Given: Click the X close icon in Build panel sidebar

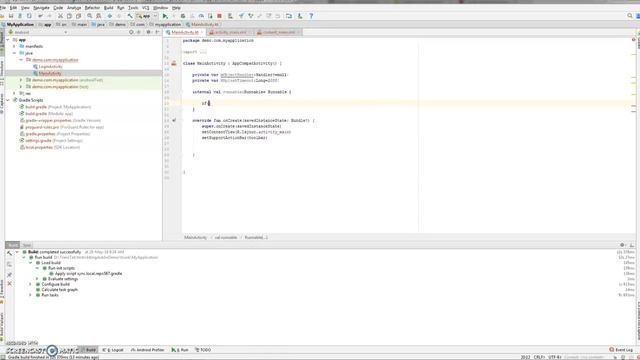Looking at the screenshot, I should [9, 284].
